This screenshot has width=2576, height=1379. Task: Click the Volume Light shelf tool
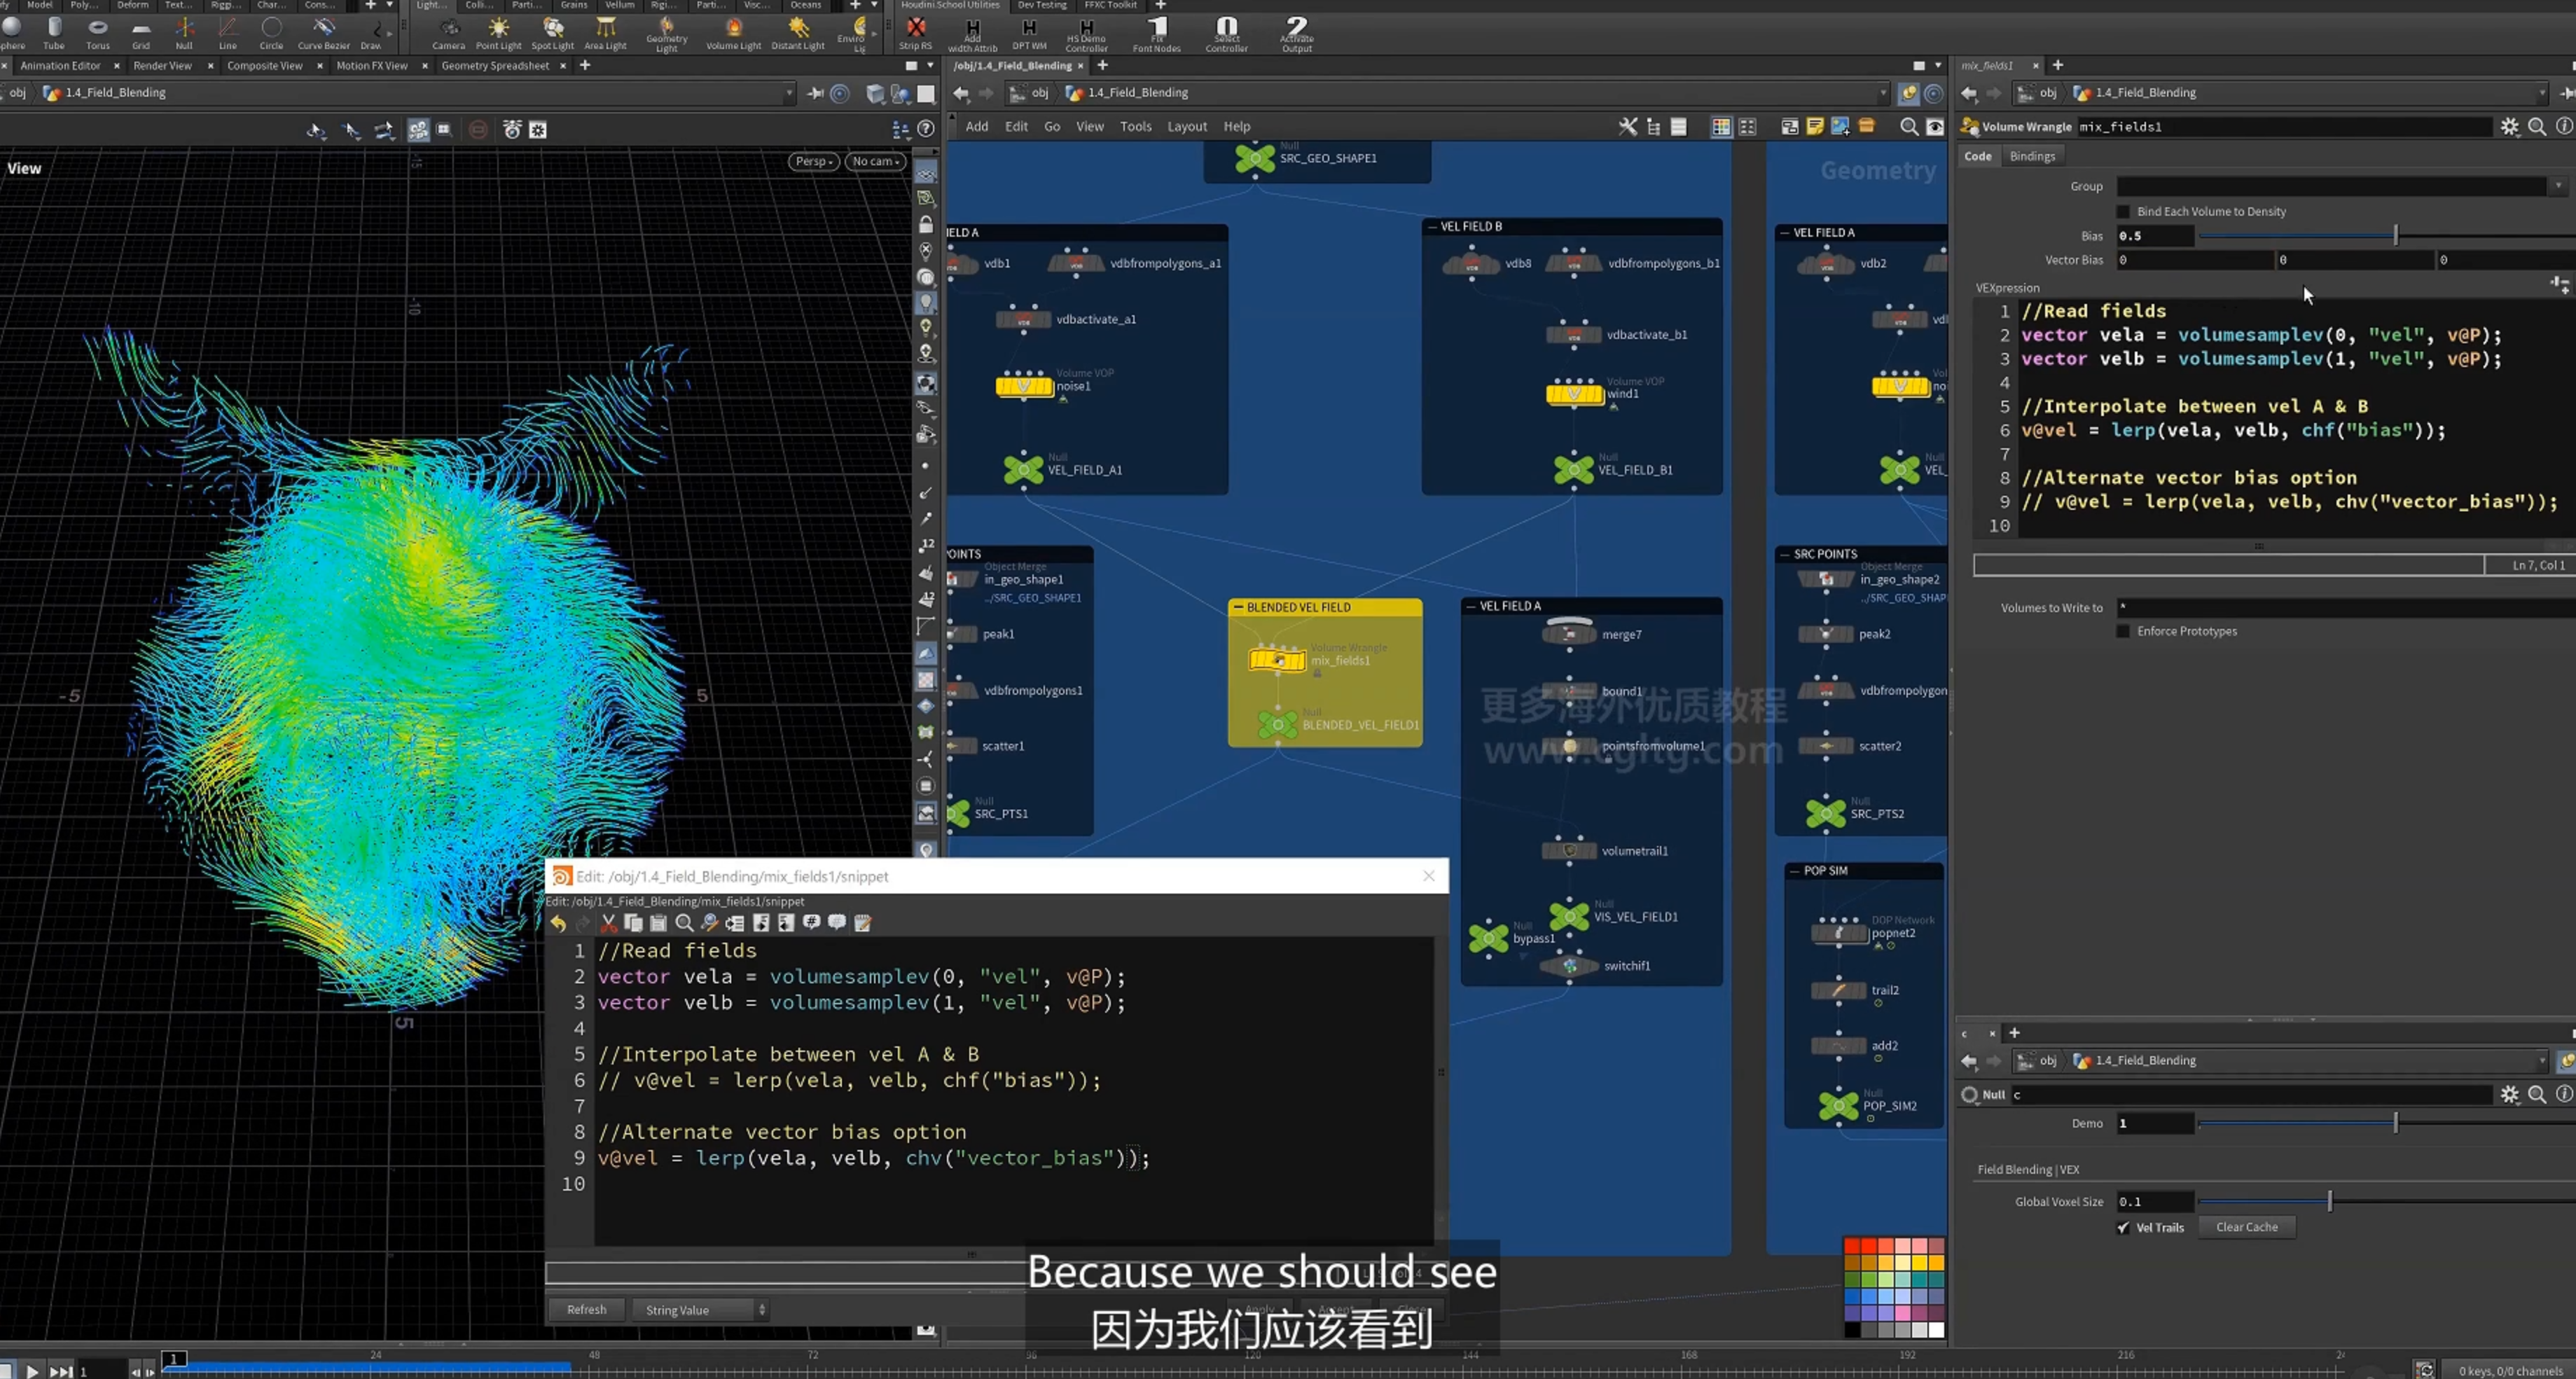pyautogui.click(x=733, y=33)
